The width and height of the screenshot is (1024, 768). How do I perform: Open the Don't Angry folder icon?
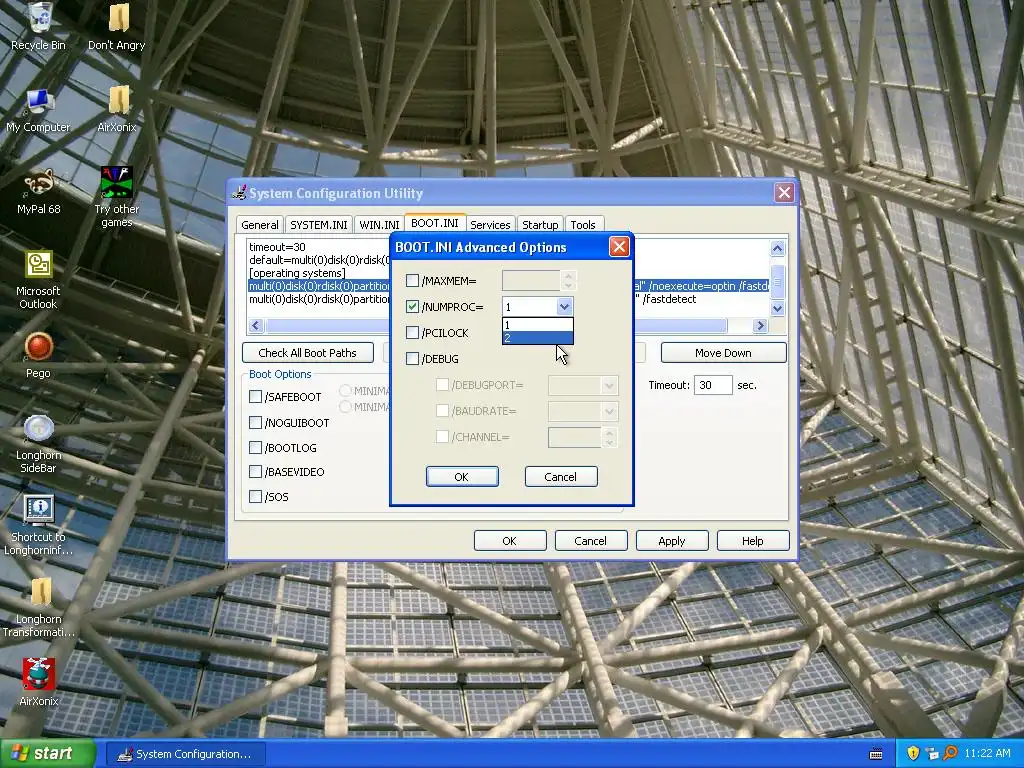click(117, 25)
